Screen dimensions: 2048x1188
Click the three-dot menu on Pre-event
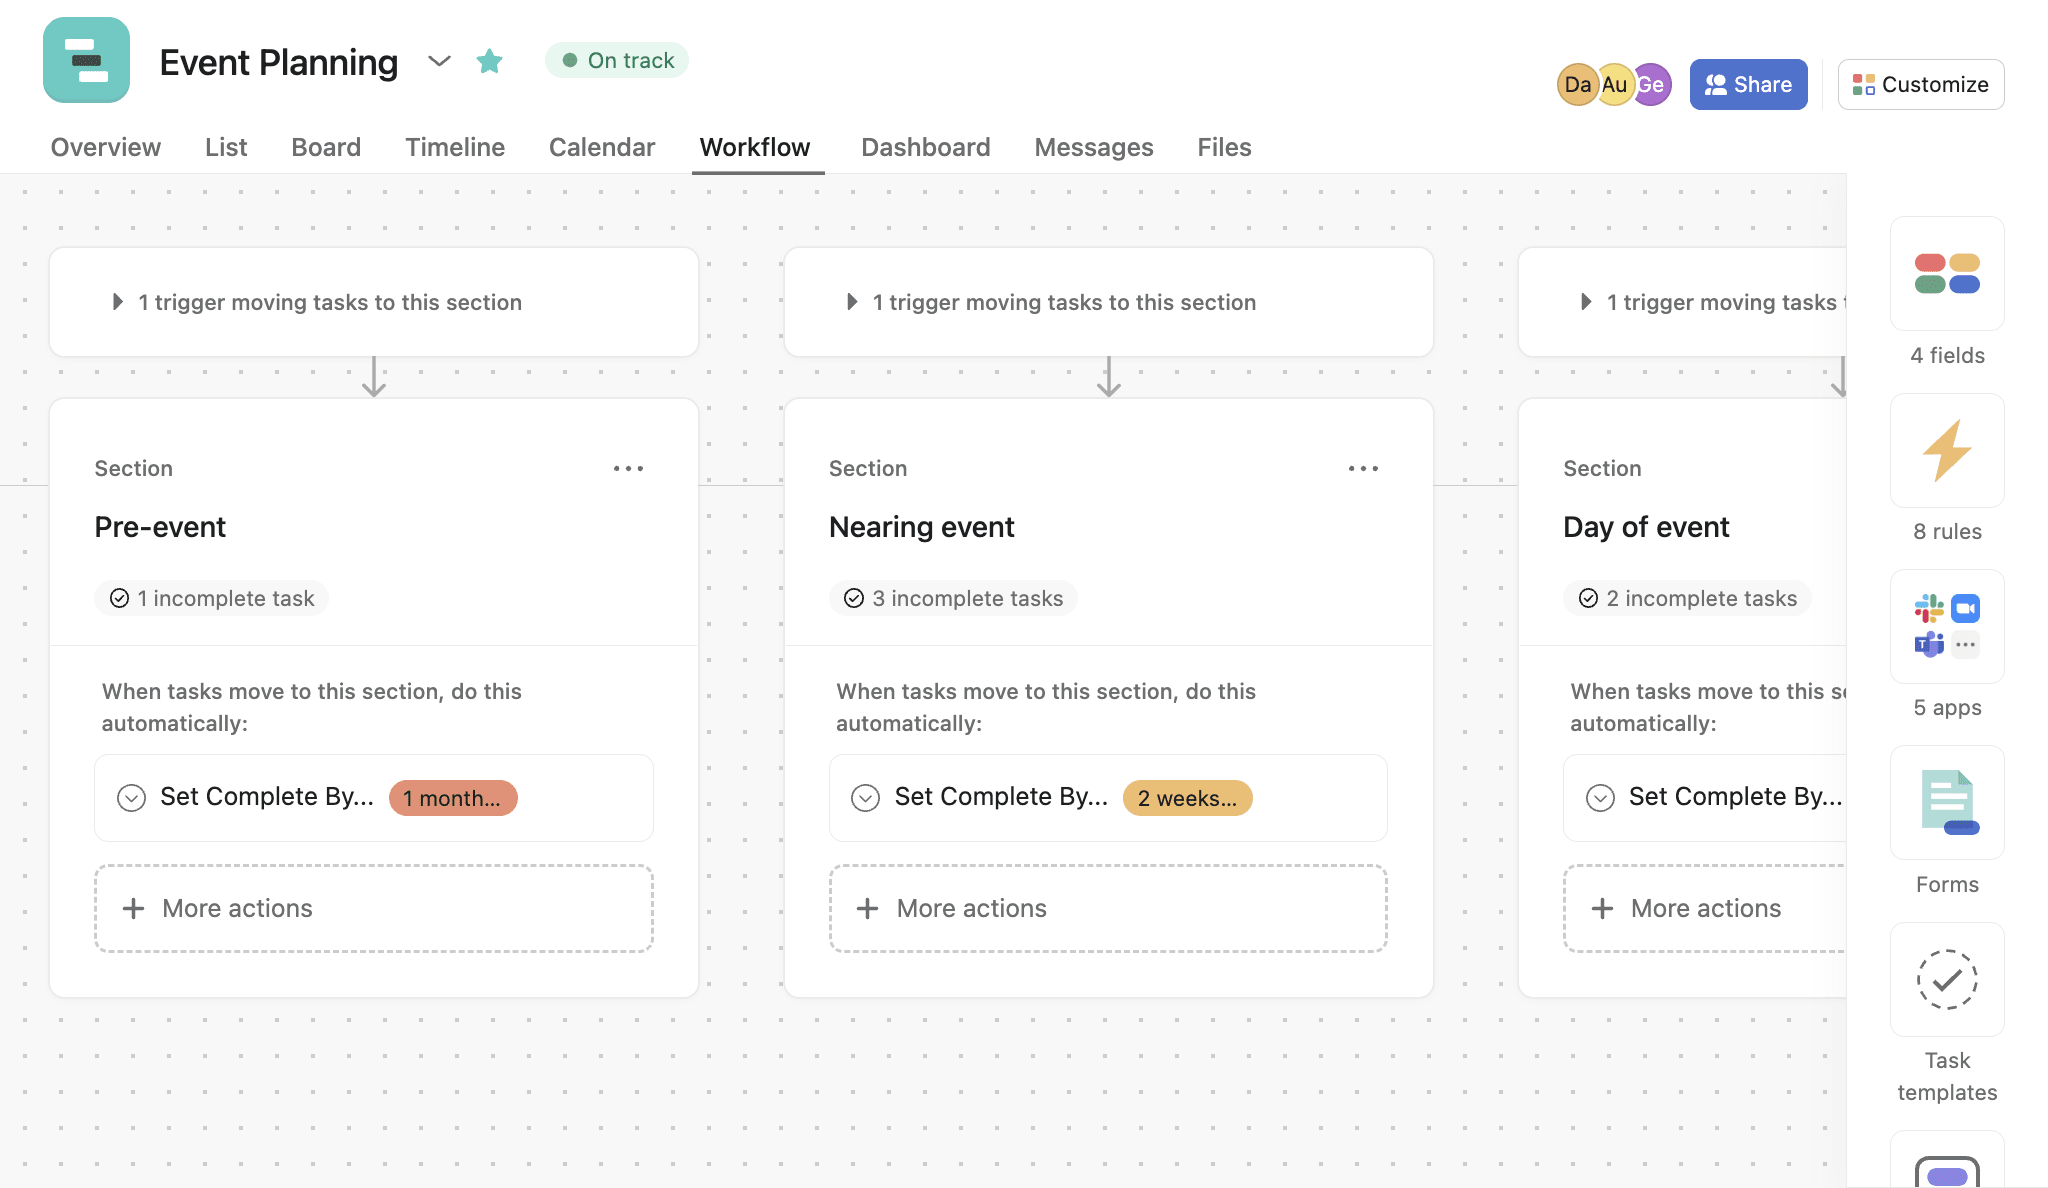pos(628,468)
